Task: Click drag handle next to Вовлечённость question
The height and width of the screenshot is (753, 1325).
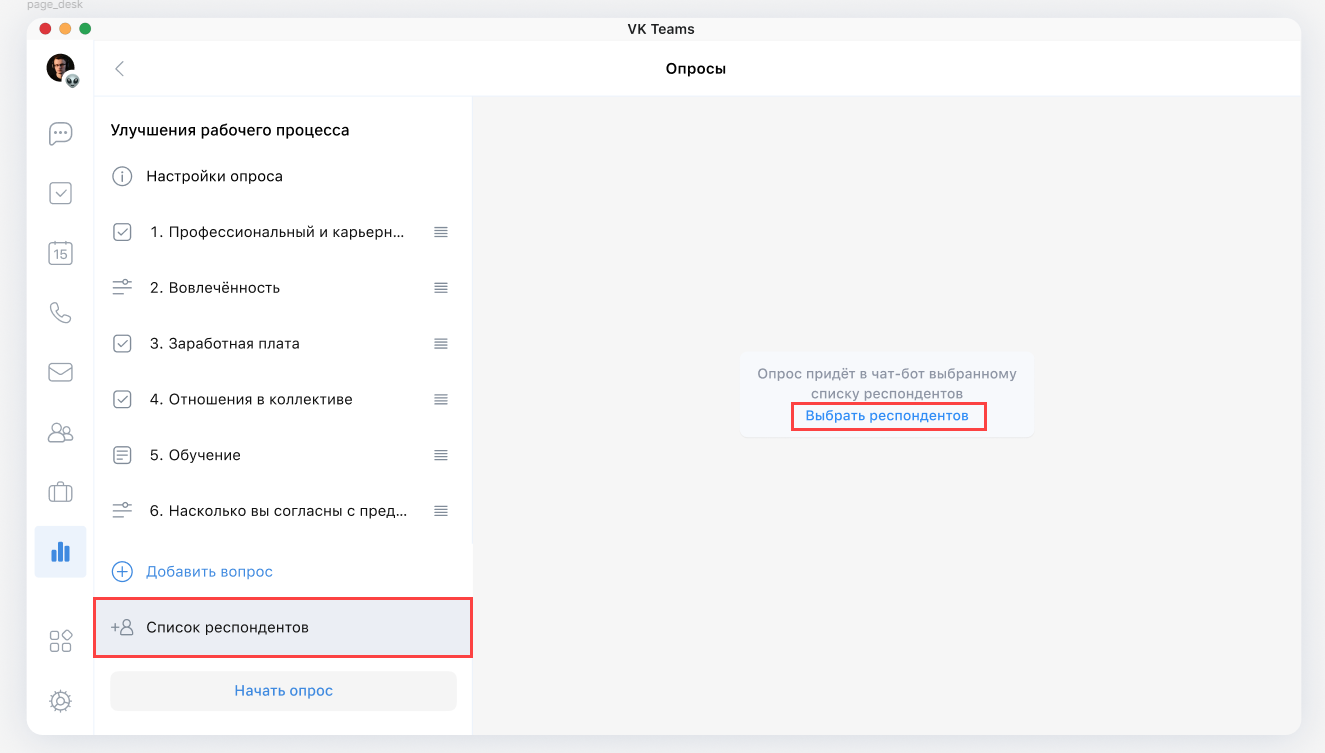Action: click(440, 288)
